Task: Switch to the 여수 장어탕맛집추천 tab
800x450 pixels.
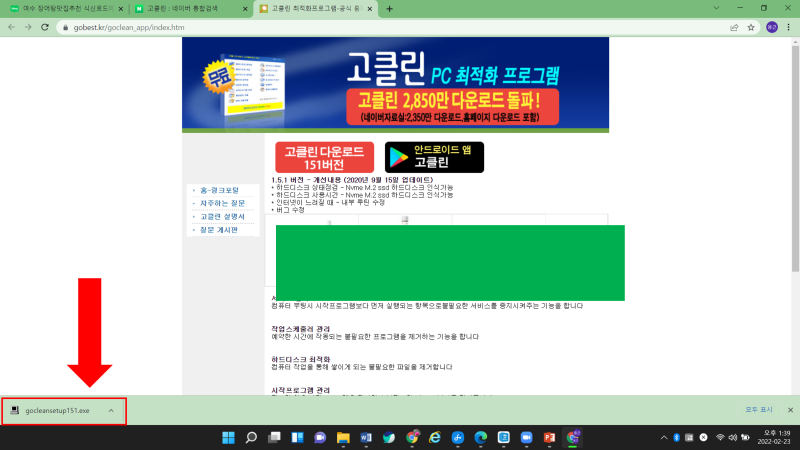Action: 64,9
